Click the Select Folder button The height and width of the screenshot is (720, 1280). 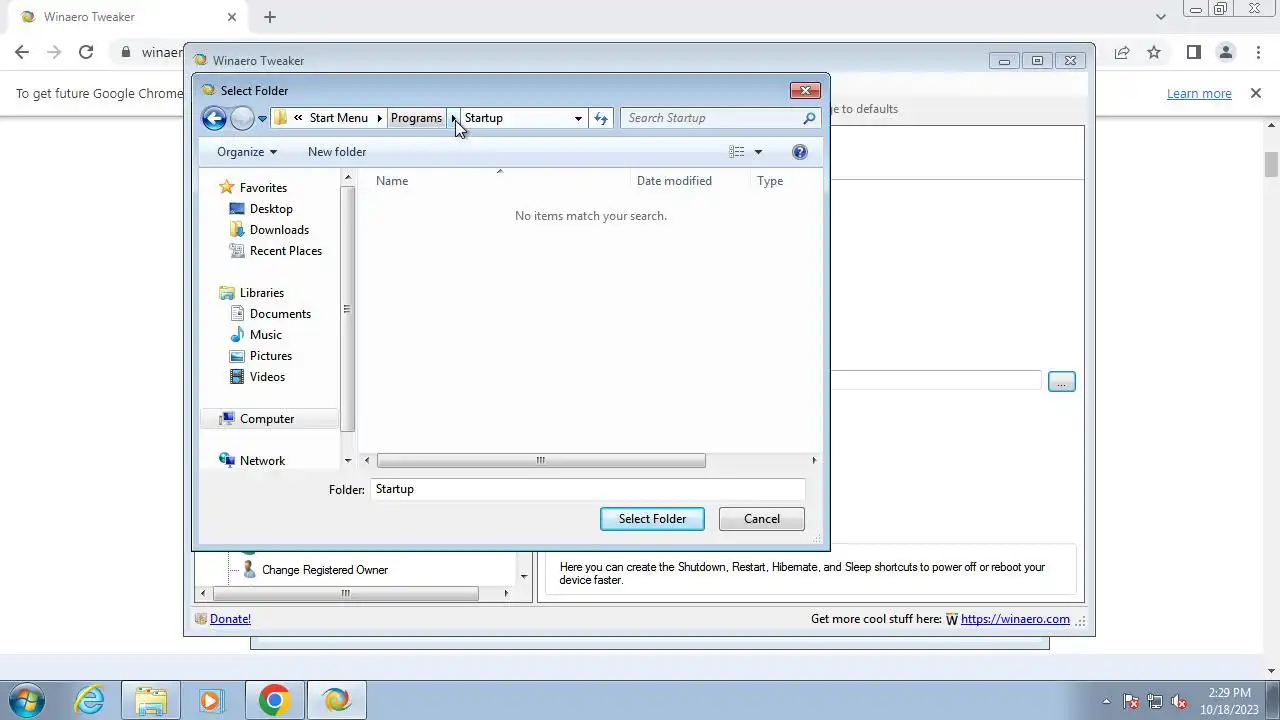click(652, 519)
